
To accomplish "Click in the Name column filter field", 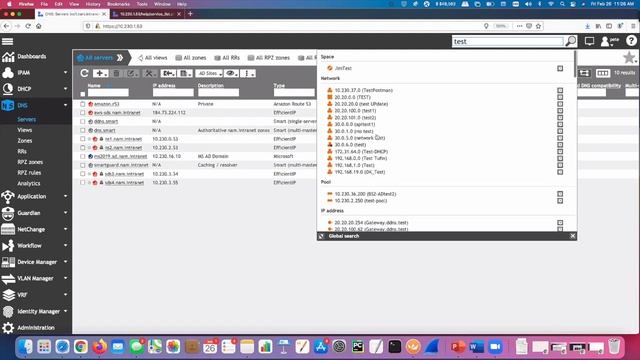I will pos(108,93).
